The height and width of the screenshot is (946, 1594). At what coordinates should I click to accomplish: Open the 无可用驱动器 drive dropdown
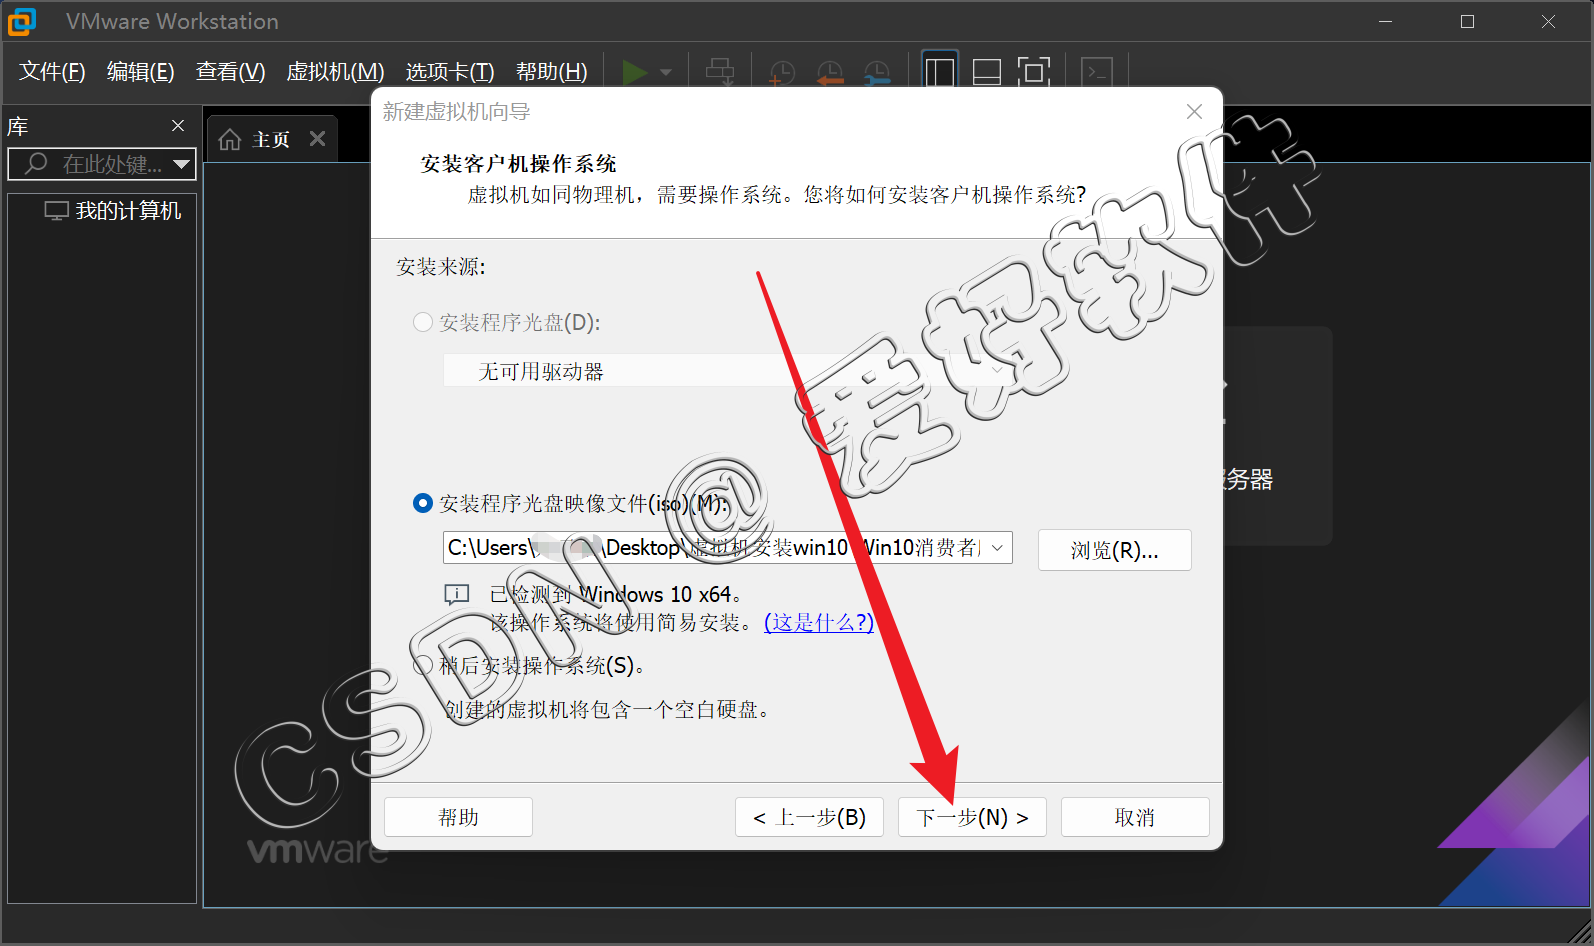pos(728,371)
